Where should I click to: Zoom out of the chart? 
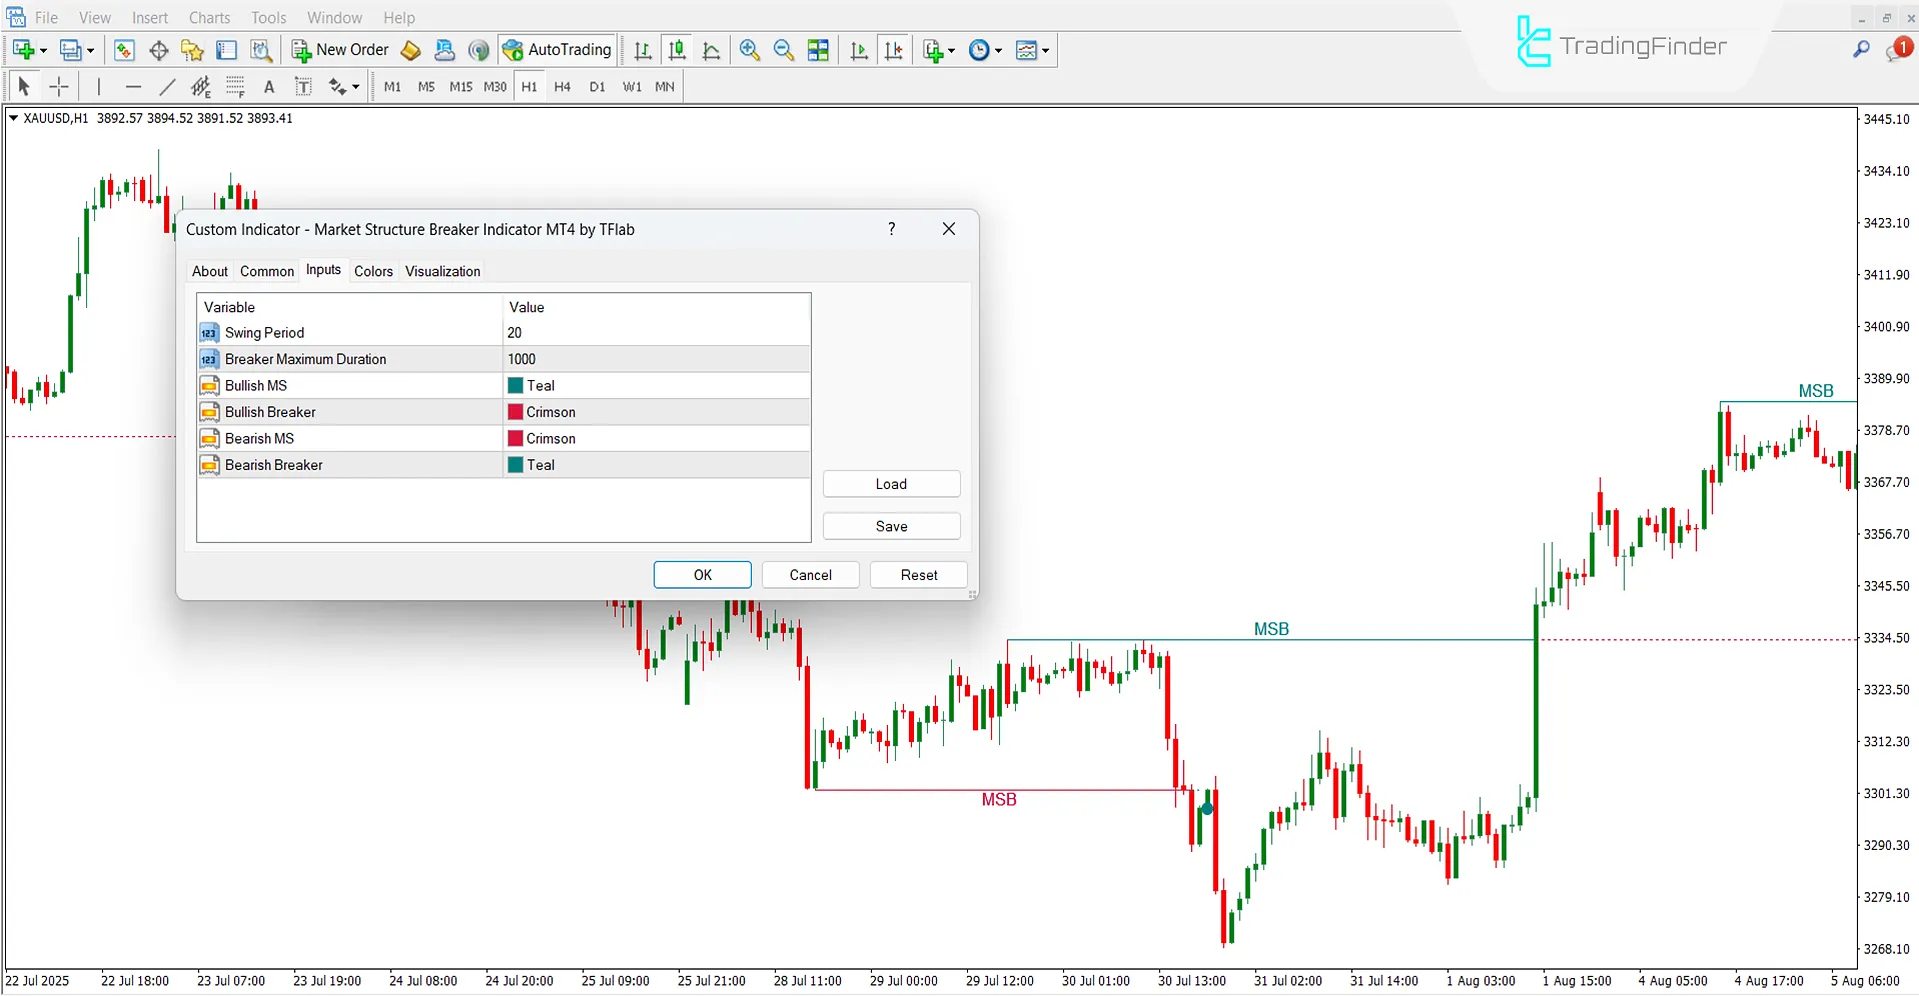[x=783, y=50]
